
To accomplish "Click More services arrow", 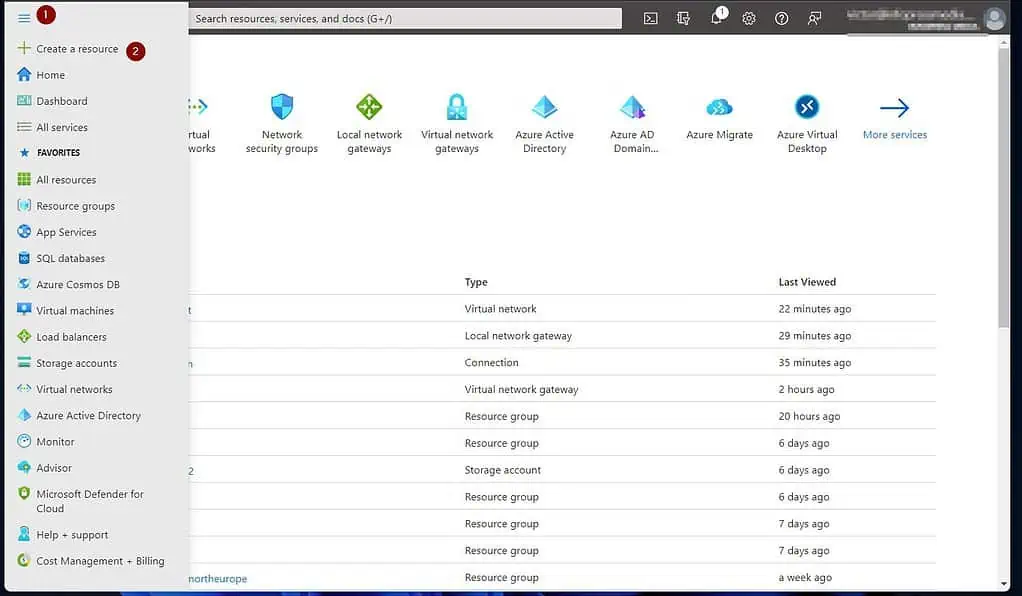I will pos(894,108).
